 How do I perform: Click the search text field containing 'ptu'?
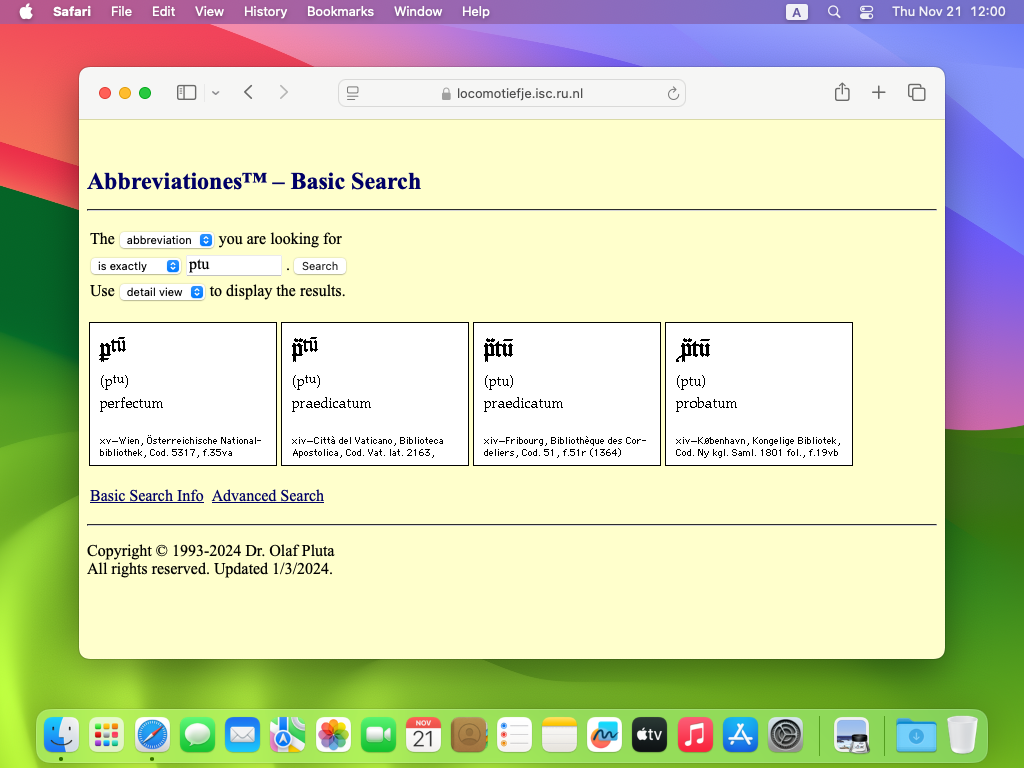pyautogui.click(x=234, y=266)
